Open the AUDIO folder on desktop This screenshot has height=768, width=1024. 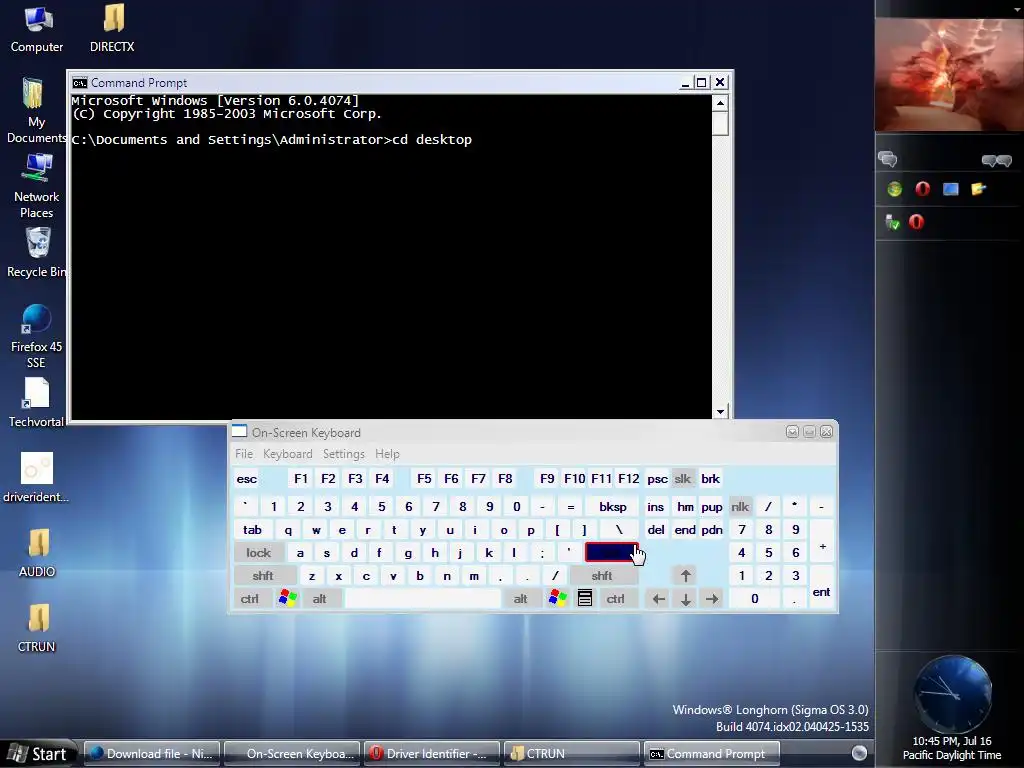click(37, 552)
